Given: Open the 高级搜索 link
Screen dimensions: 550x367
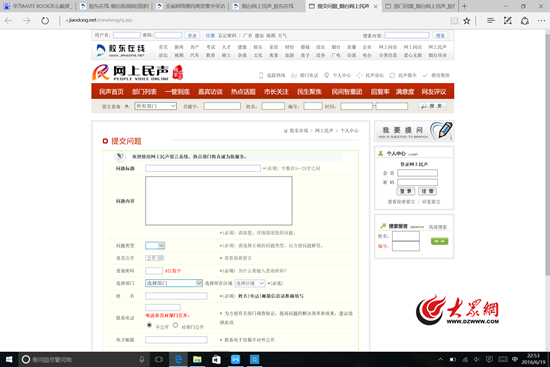Looking at the screenshot, I should click(438, 227).
